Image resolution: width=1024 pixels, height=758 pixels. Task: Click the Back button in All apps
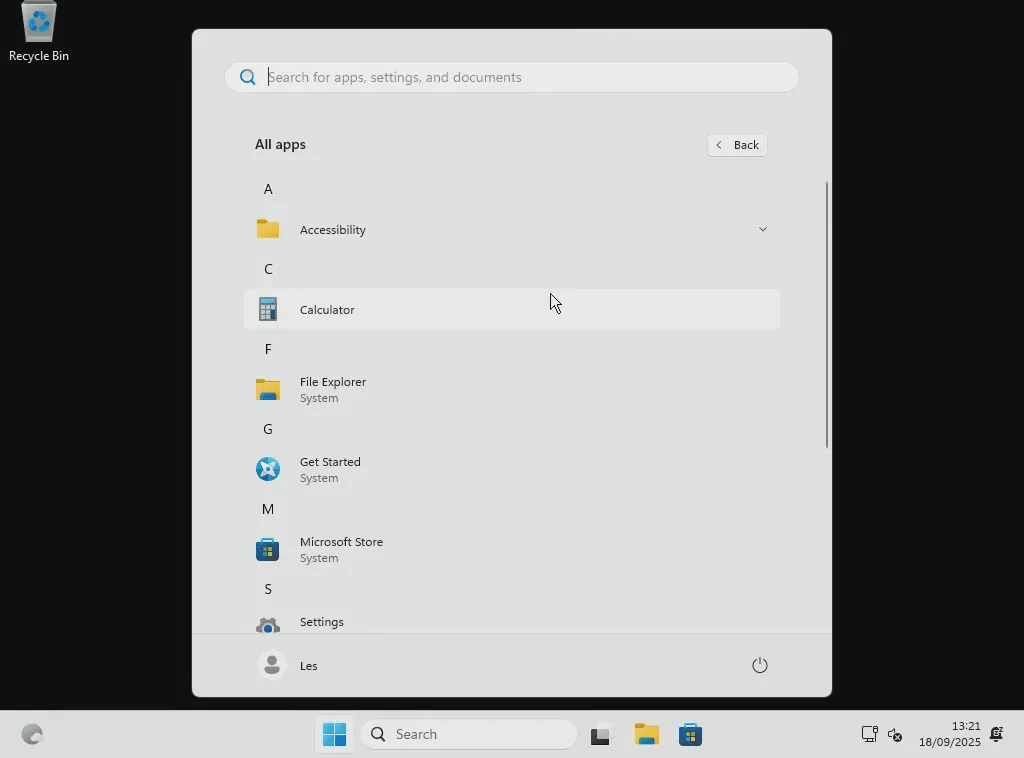737,145
